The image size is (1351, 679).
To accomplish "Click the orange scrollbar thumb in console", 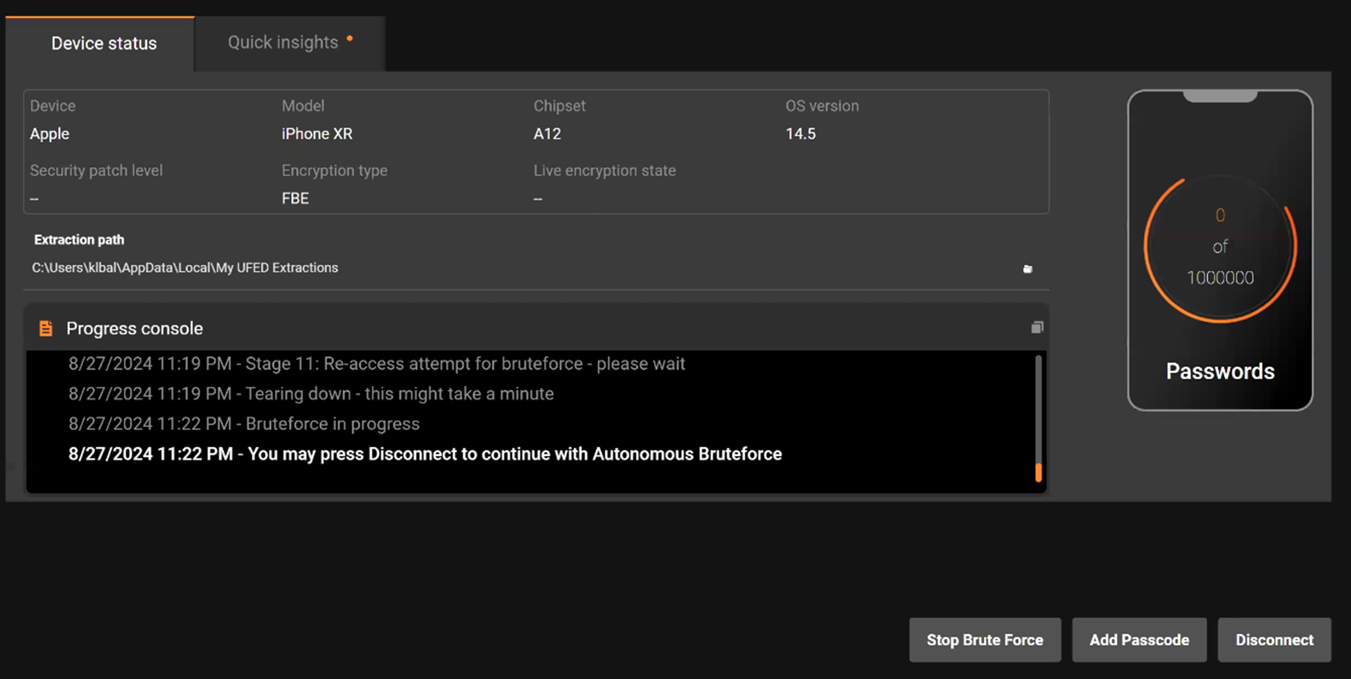I will click(x=1038, y=472).
